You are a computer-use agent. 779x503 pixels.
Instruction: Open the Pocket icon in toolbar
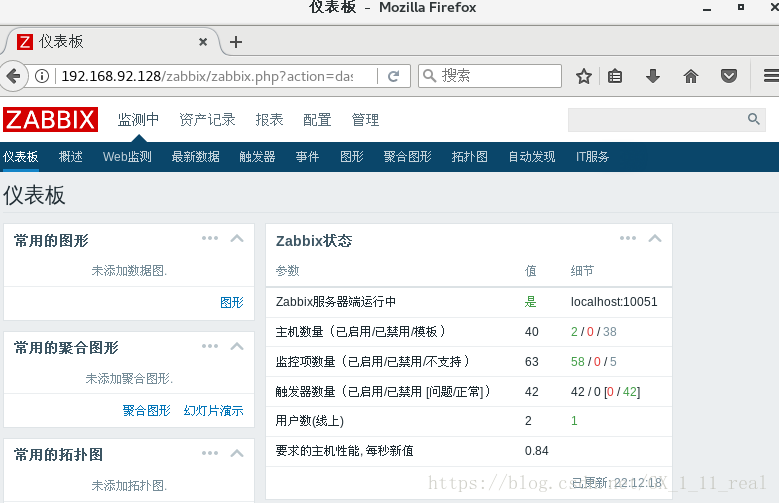click(729, 76)
